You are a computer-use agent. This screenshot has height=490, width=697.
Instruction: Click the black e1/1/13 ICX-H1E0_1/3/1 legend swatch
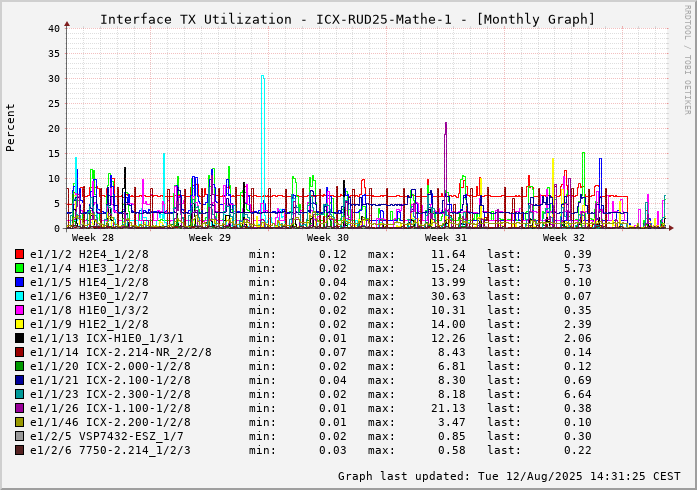[x=19, y=338]
